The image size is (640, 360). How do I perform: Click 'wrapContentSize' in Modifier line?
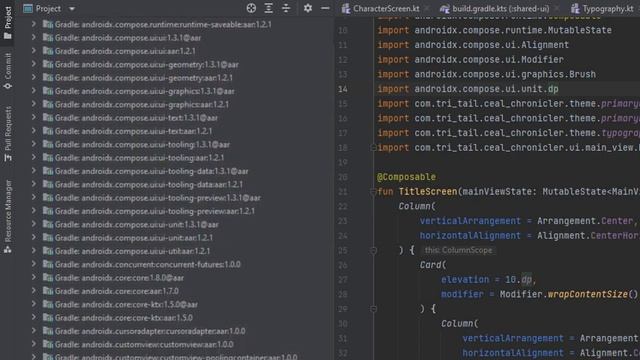(587, 294)
